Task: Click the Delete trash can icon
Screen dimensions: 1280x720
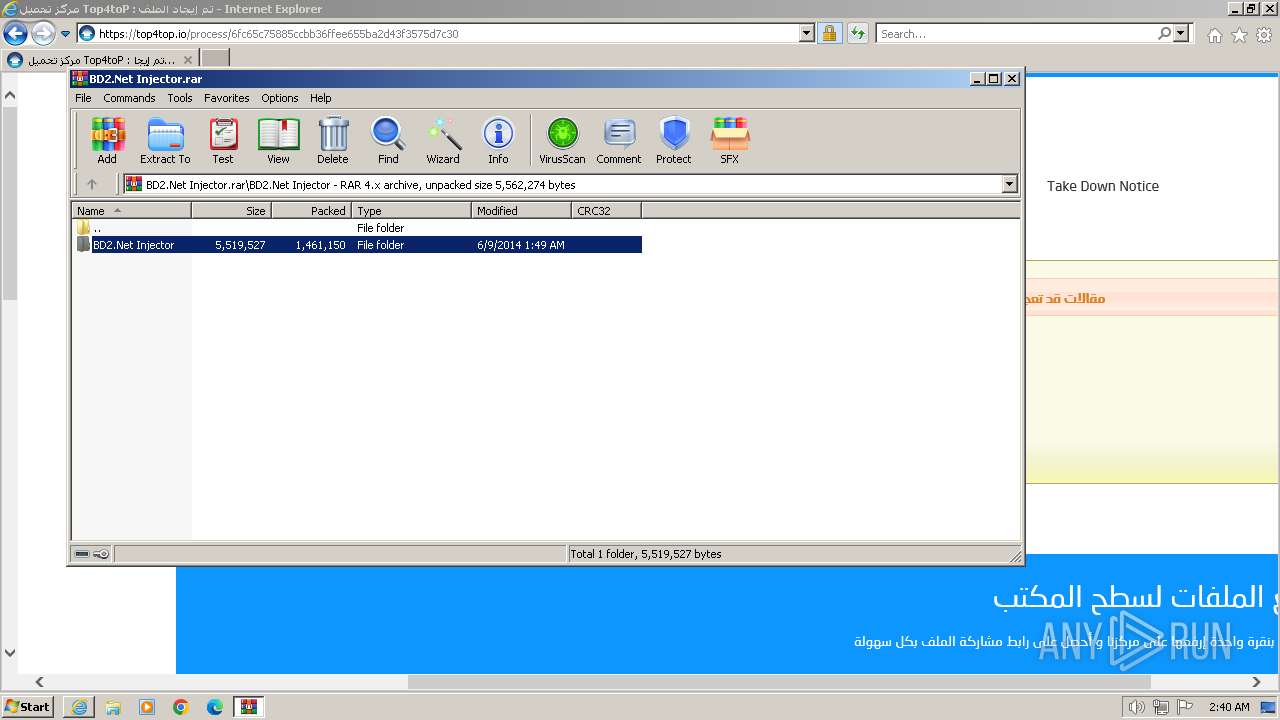Action: click(x=333, y=140)
